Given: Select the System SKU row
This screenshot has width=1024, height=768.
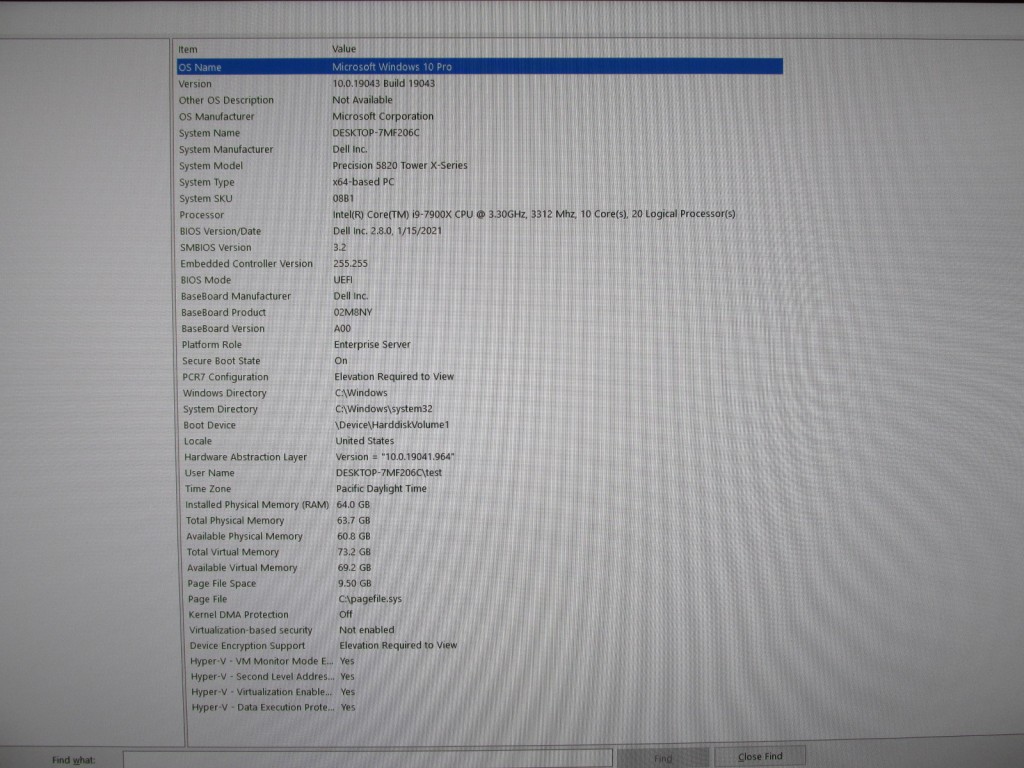Looking at the screenshot, I should [x=479, y=198].
